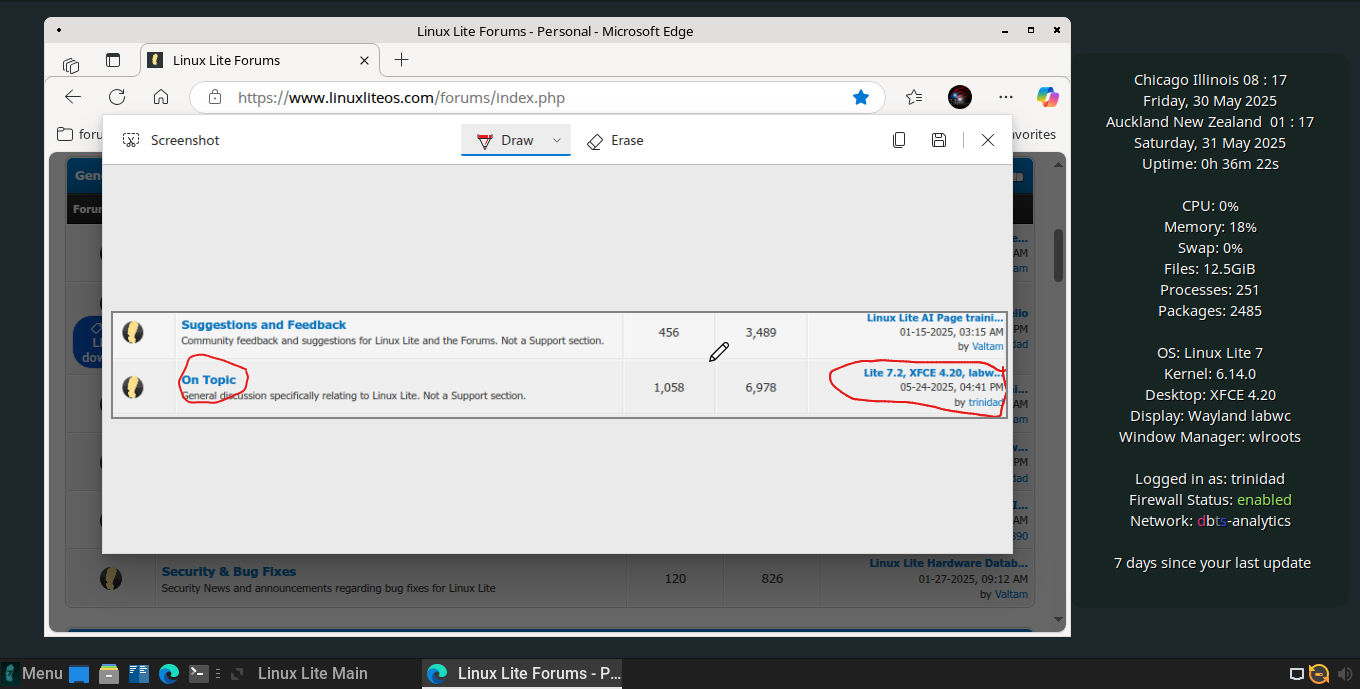Click 'Suggestions and Feedback' in the screenshot preview

click(x=263, y=325)
